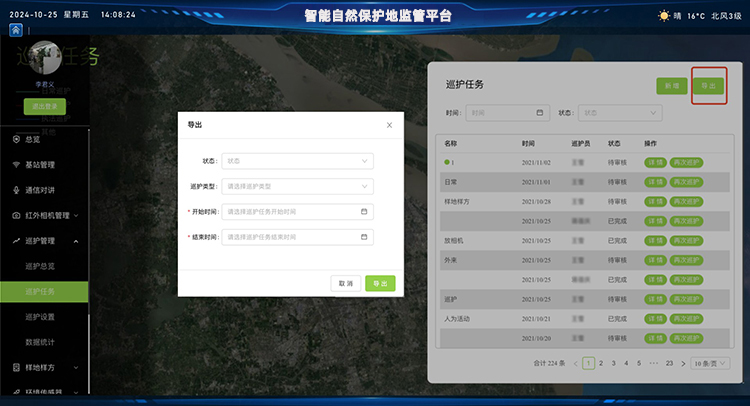The width and height of the screenshot is (750, 406).
Task: Click 详情 for the 巡护 row
Action: click(655, 299)
